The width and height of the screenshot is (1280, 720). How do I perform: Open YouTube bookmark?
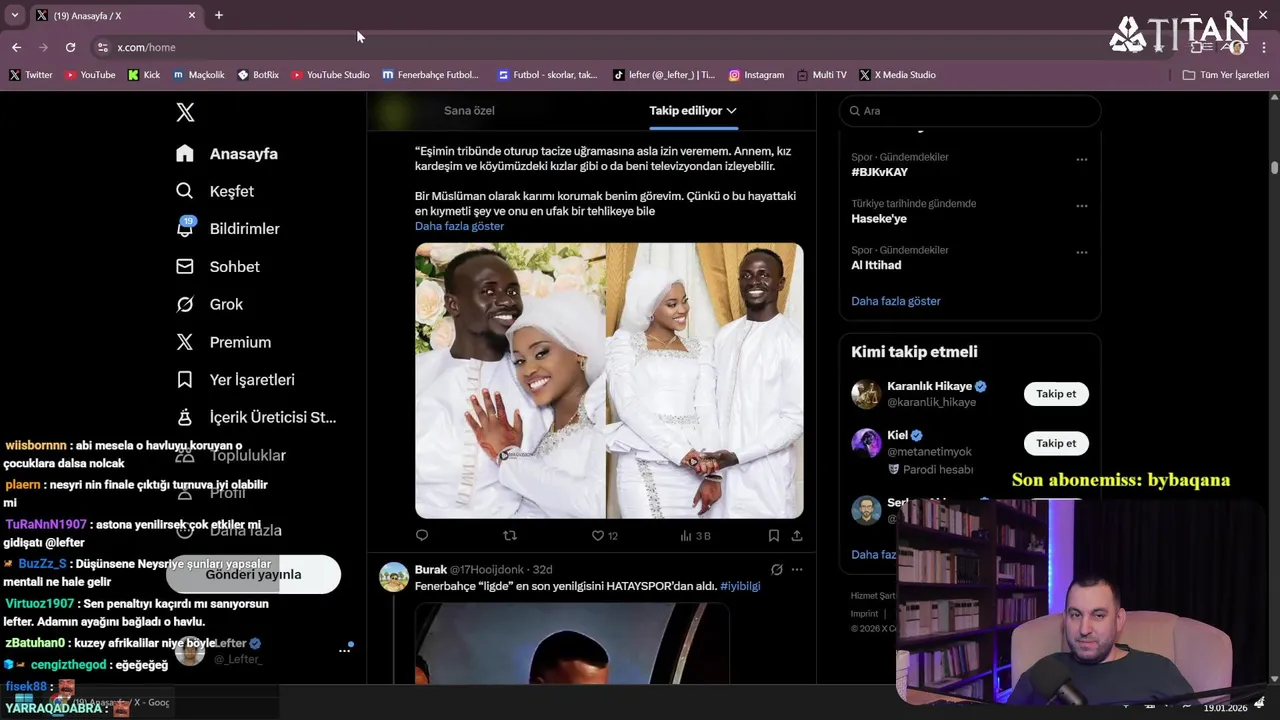pyautogui.click(x=90, y=75)
